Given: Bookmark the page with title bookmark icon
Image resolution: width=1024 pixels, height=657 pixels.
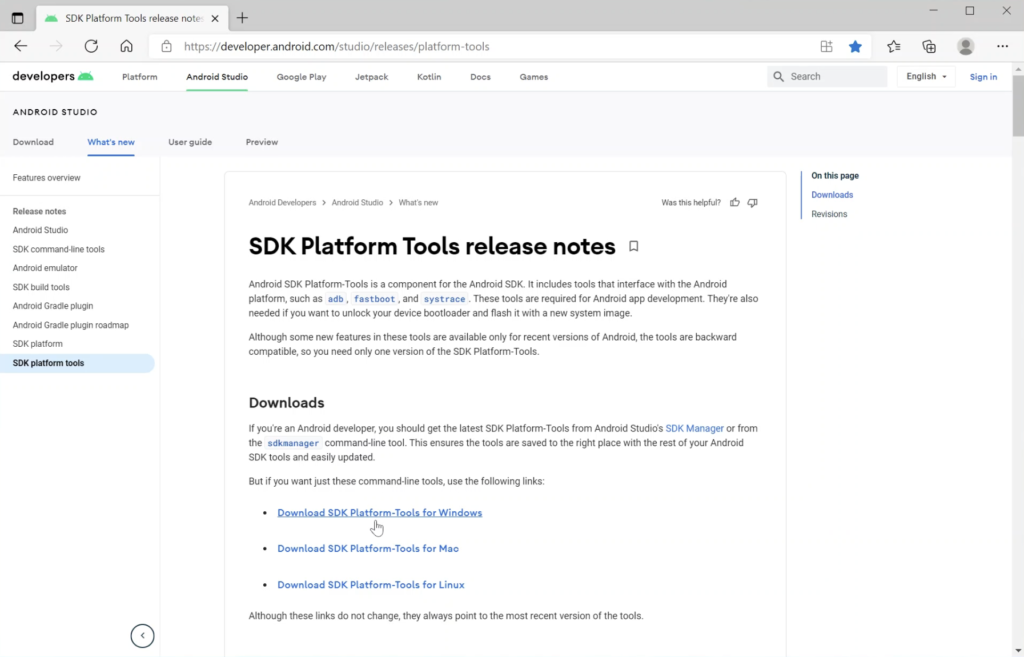Looking at the screenshot, I should point(633,246).
